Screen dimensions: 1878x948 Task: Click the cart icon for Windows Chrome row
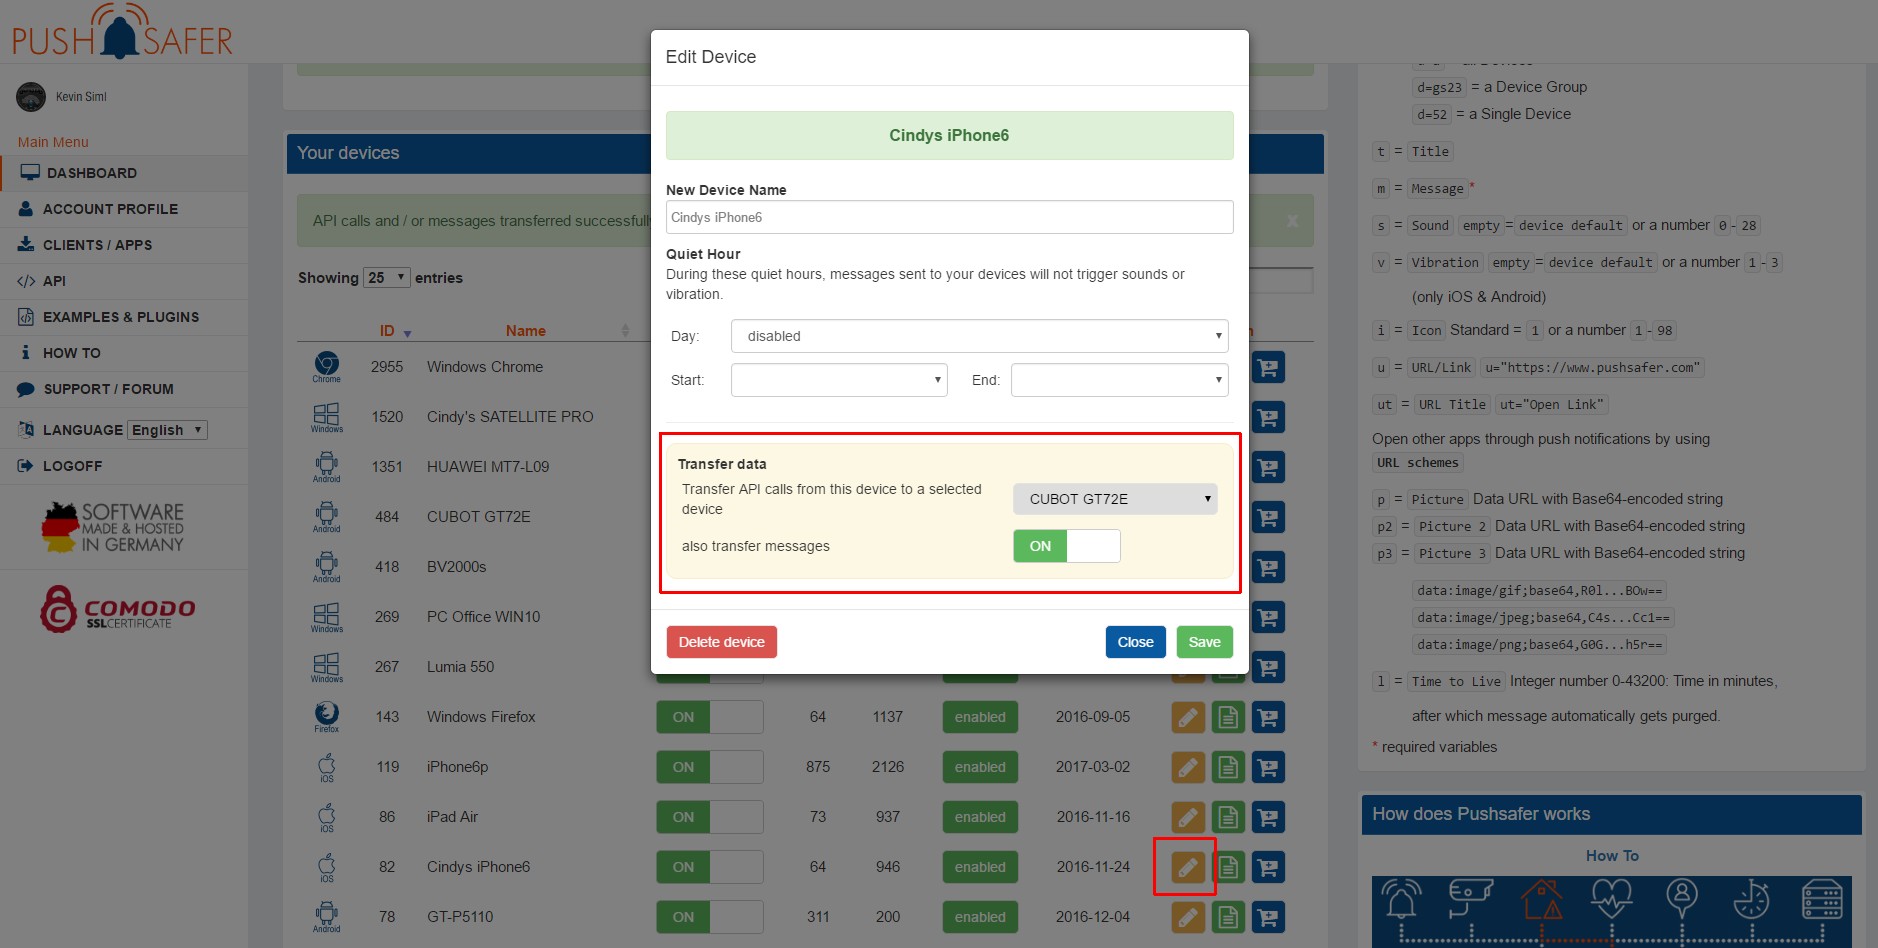click(1268, 367)
